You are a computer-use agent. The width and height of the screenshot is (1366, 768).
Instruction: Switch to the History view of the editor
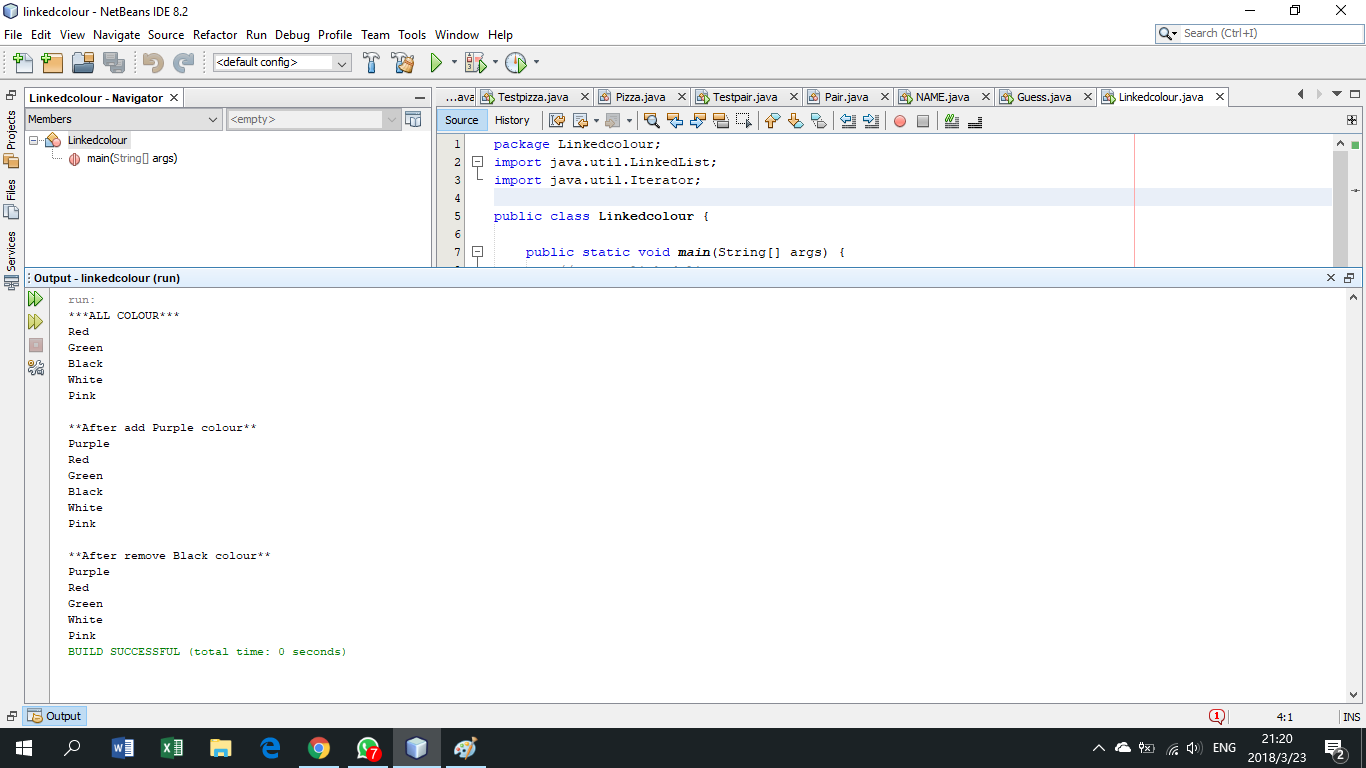click(x=512, y=119)
